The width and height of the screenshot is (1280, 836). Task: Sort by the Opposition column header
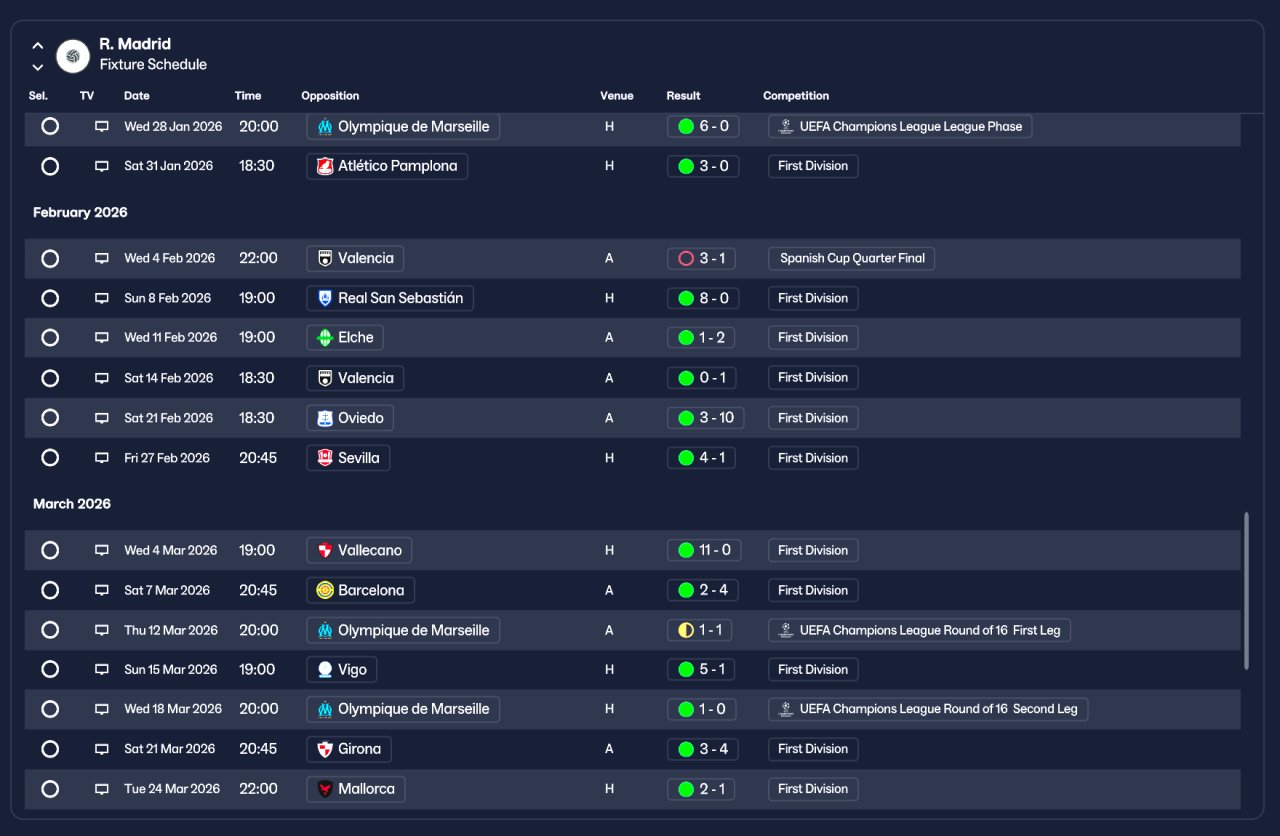coord(330,96)
